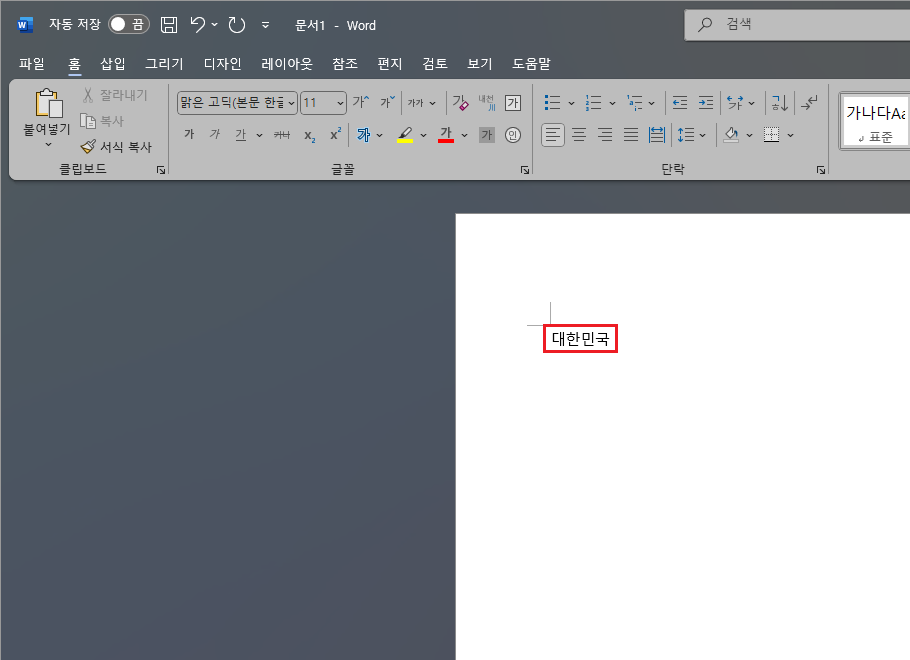This screenshot has width=910, height=660.
Task: Open the 보기 (View) tab
Action: pos(479,63)
